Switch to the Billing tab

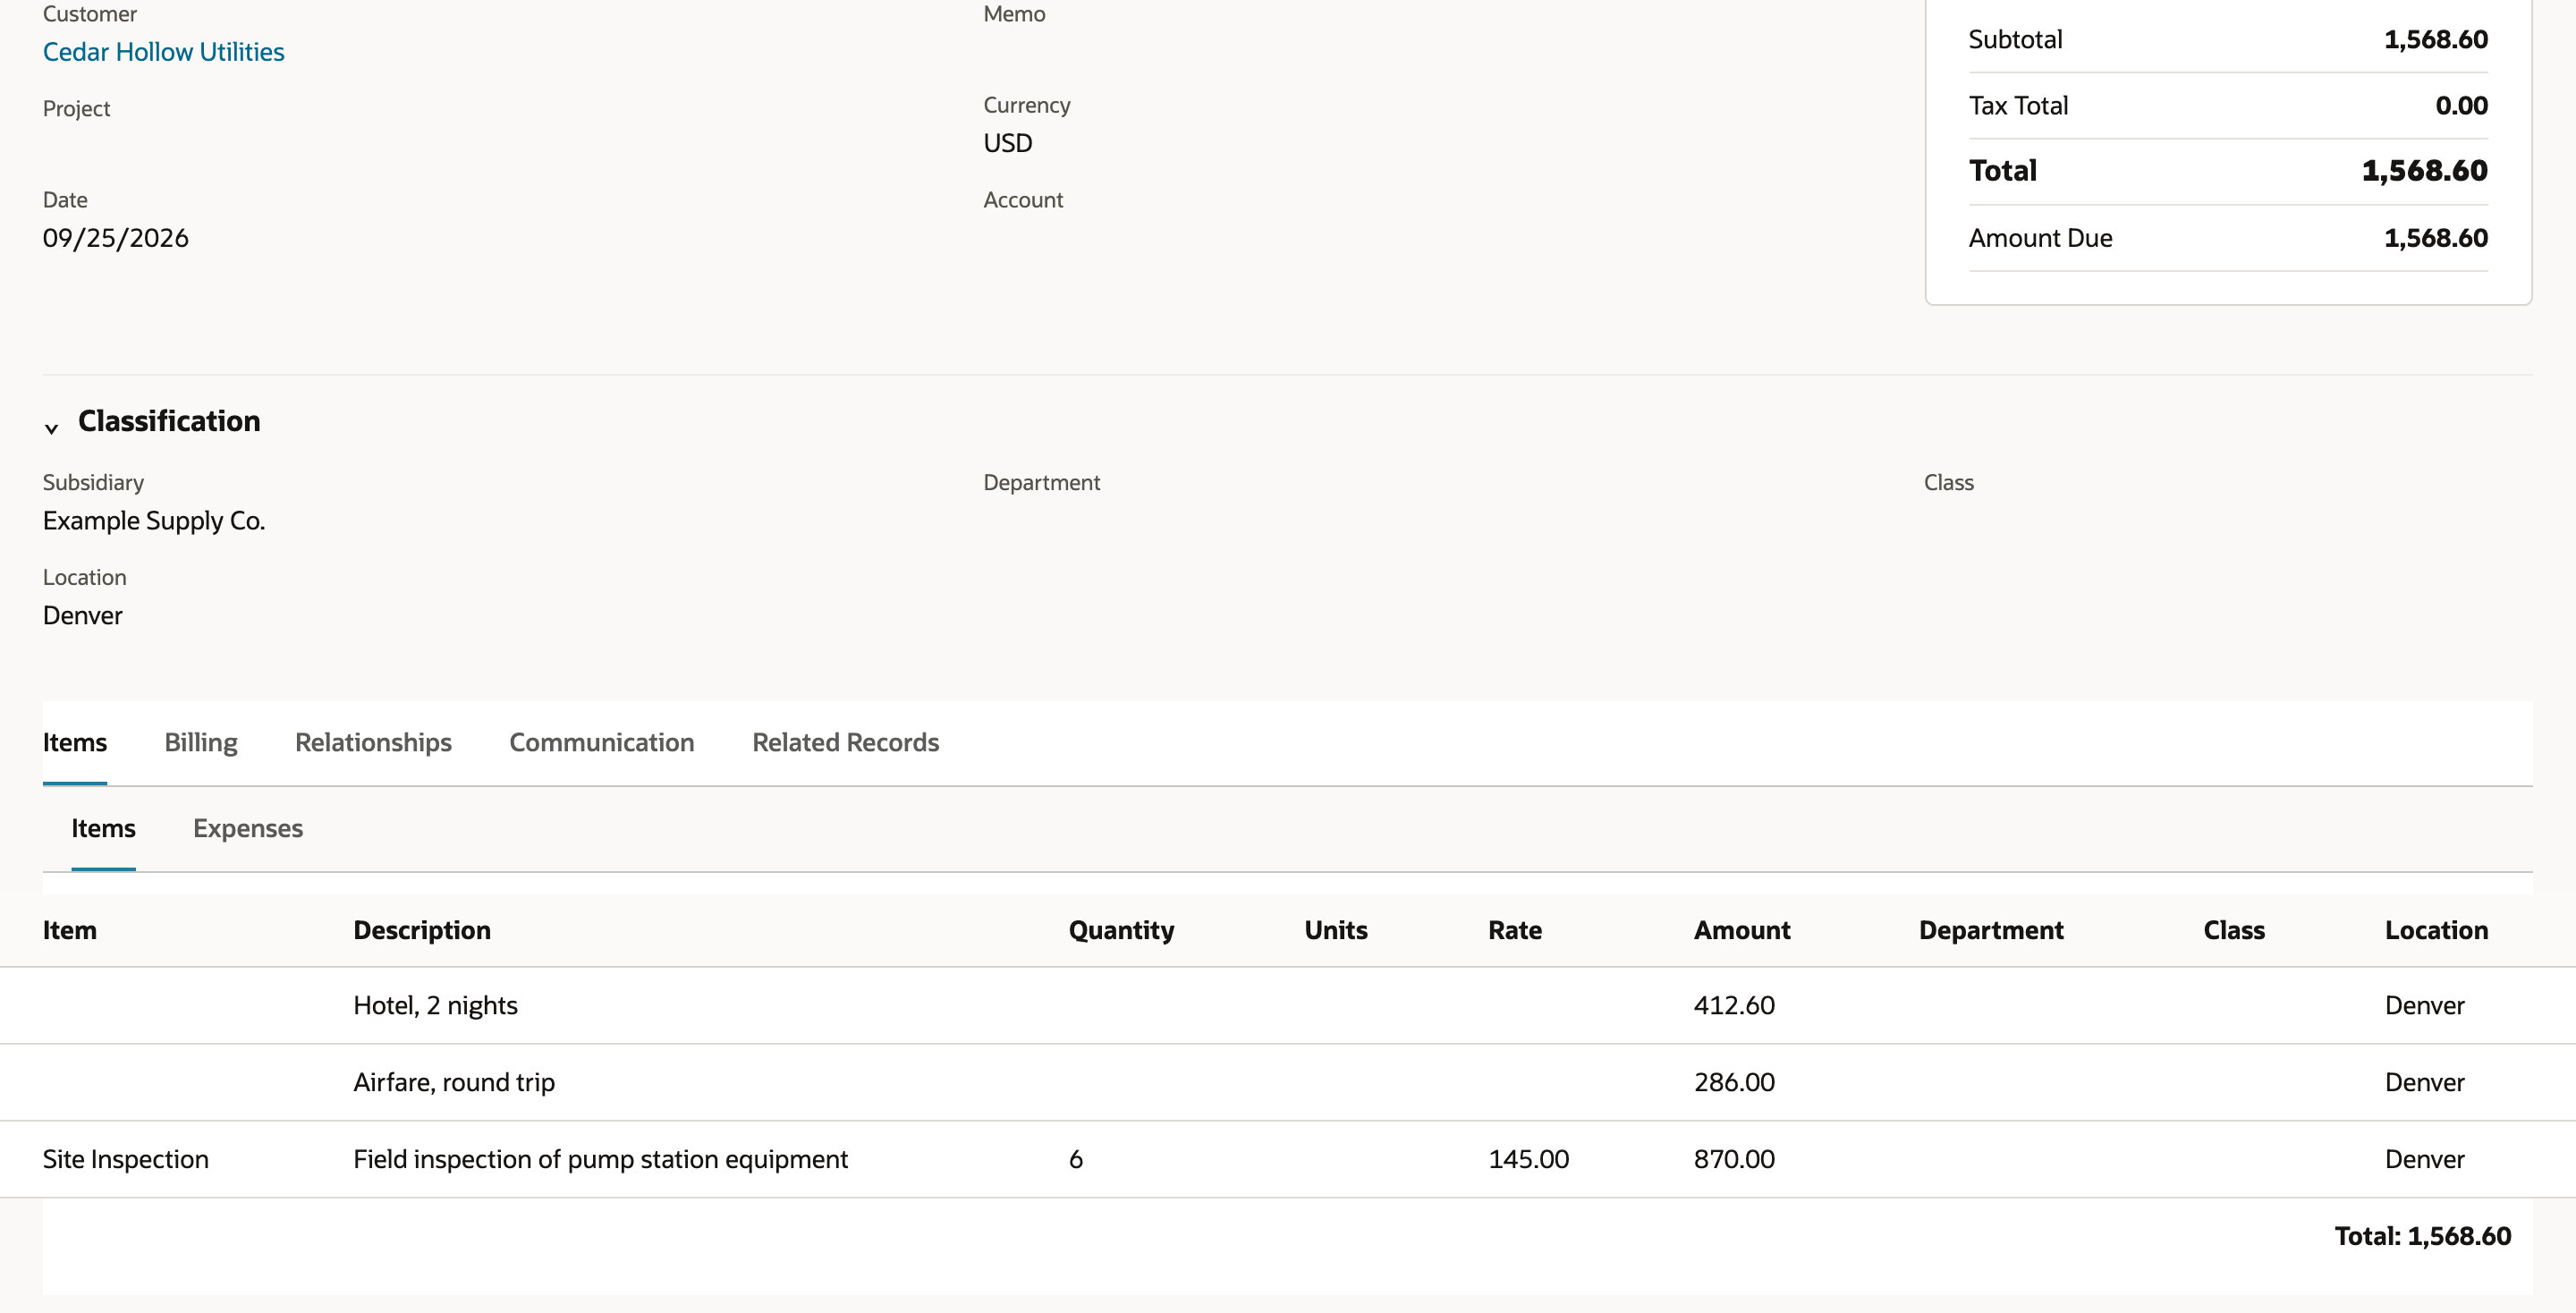tap(201, 742)
